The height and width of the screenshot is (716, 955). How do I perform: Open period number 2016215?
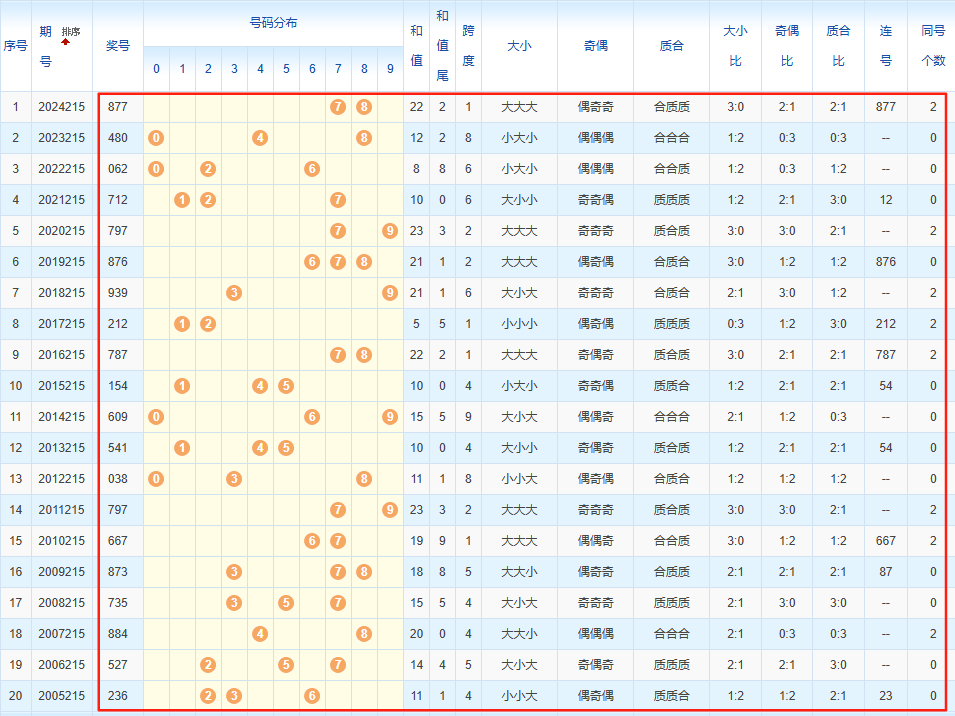(x=61, y=355)
